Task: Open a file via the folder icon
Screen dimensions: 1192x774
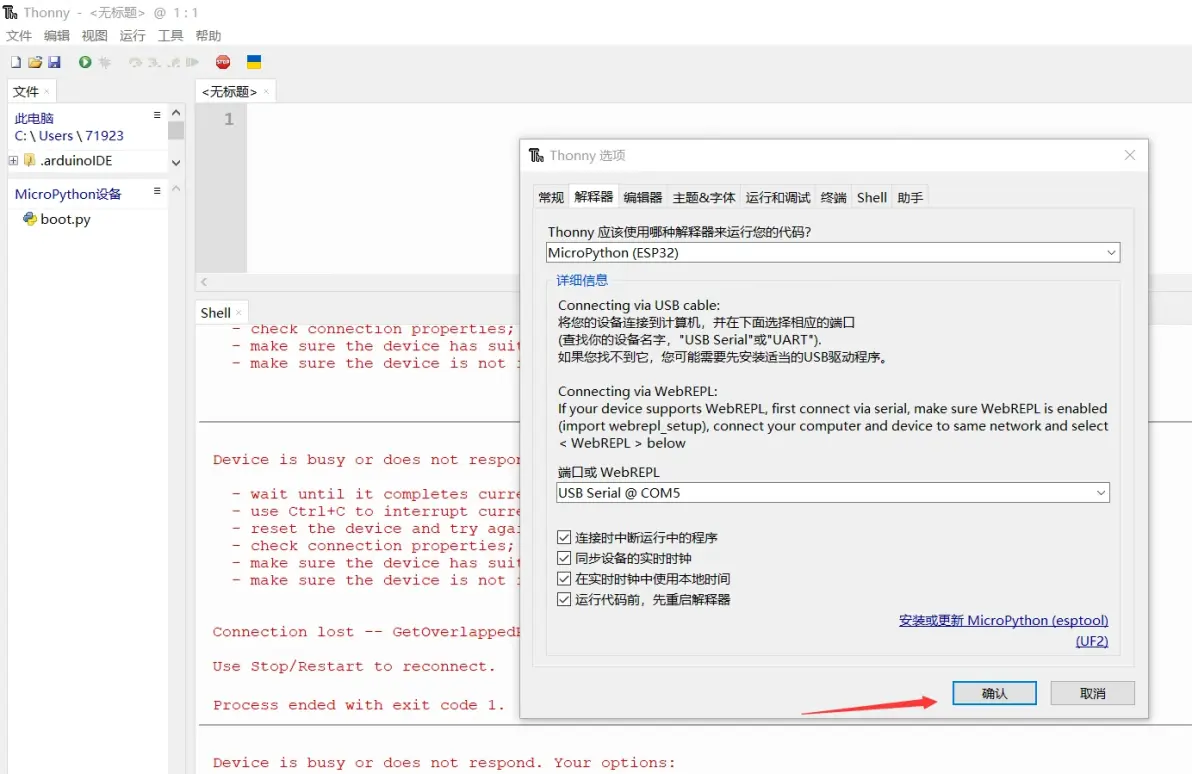Action: [x=35, y=62]
